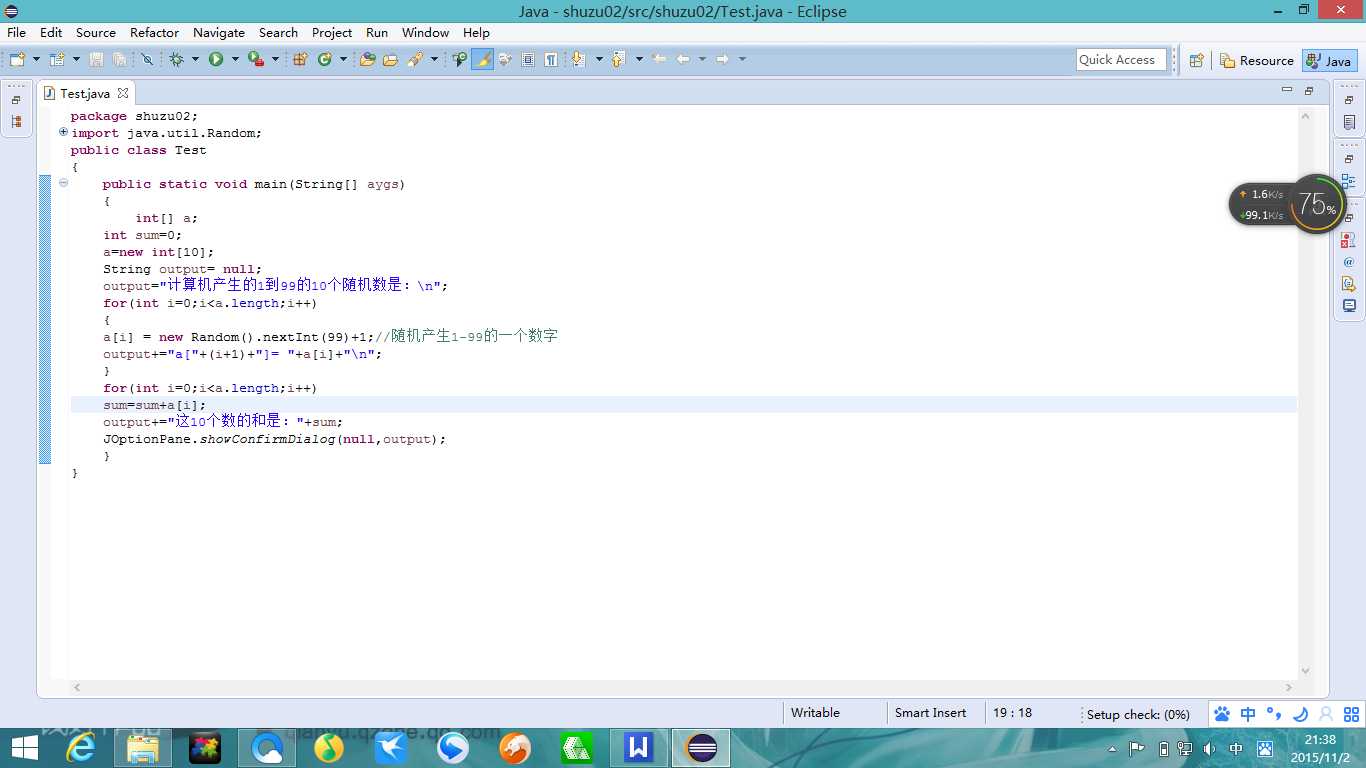Click the Save All icon

point(119,59)
